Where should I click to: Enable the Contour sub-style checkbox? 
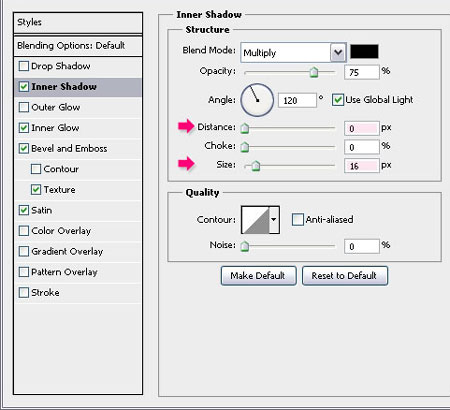click(36, 169)
